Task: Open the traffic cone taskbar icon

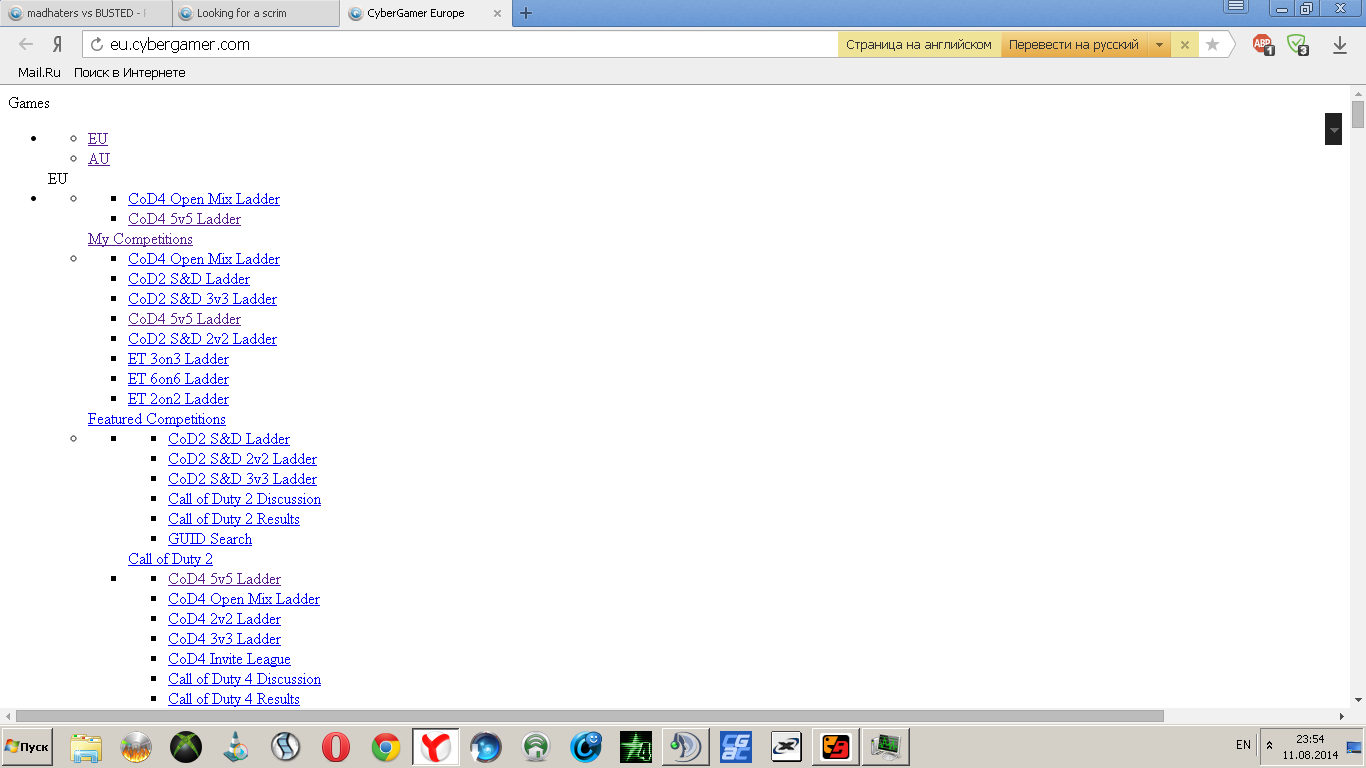Action: tap(236, 746)
